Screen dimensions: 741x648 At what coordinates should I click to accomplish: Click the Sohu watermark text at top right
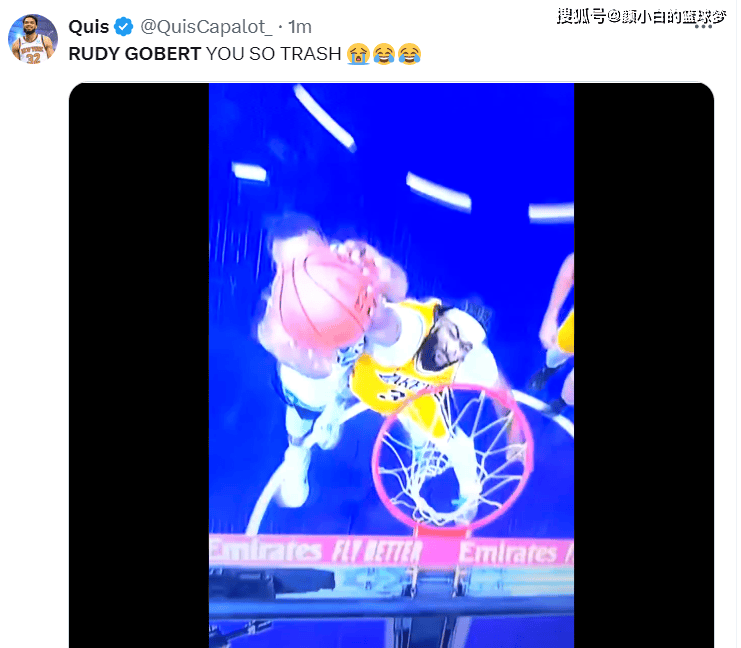pyautogui.click(x=641, y=16)
